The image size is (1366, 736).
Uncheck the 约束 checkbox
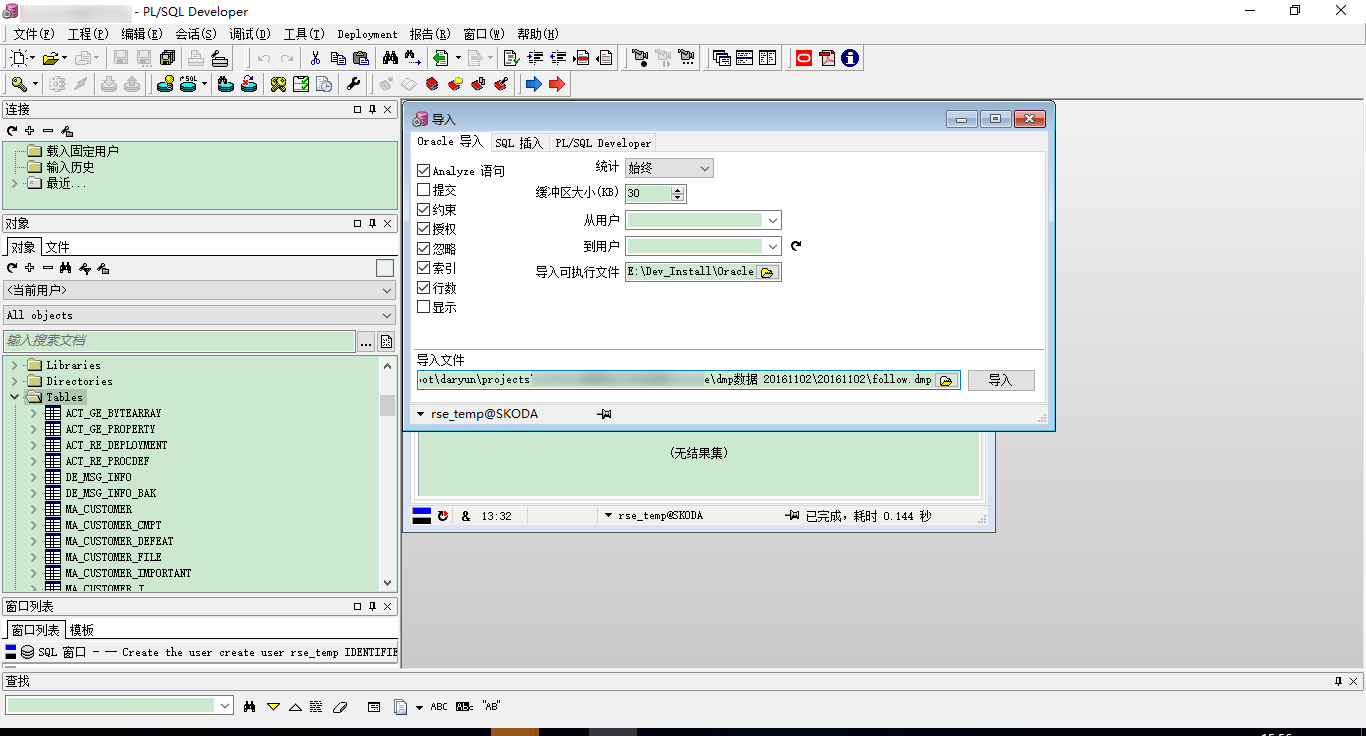point(424,210)
